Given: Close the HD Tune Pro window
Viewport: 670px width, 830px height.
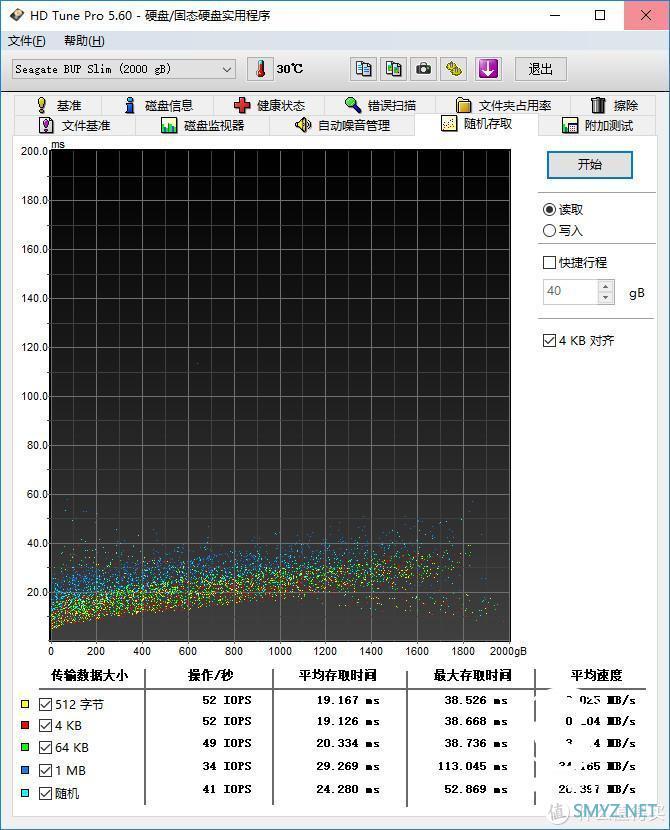Looking at the screenshot, I should coord(646,15).
